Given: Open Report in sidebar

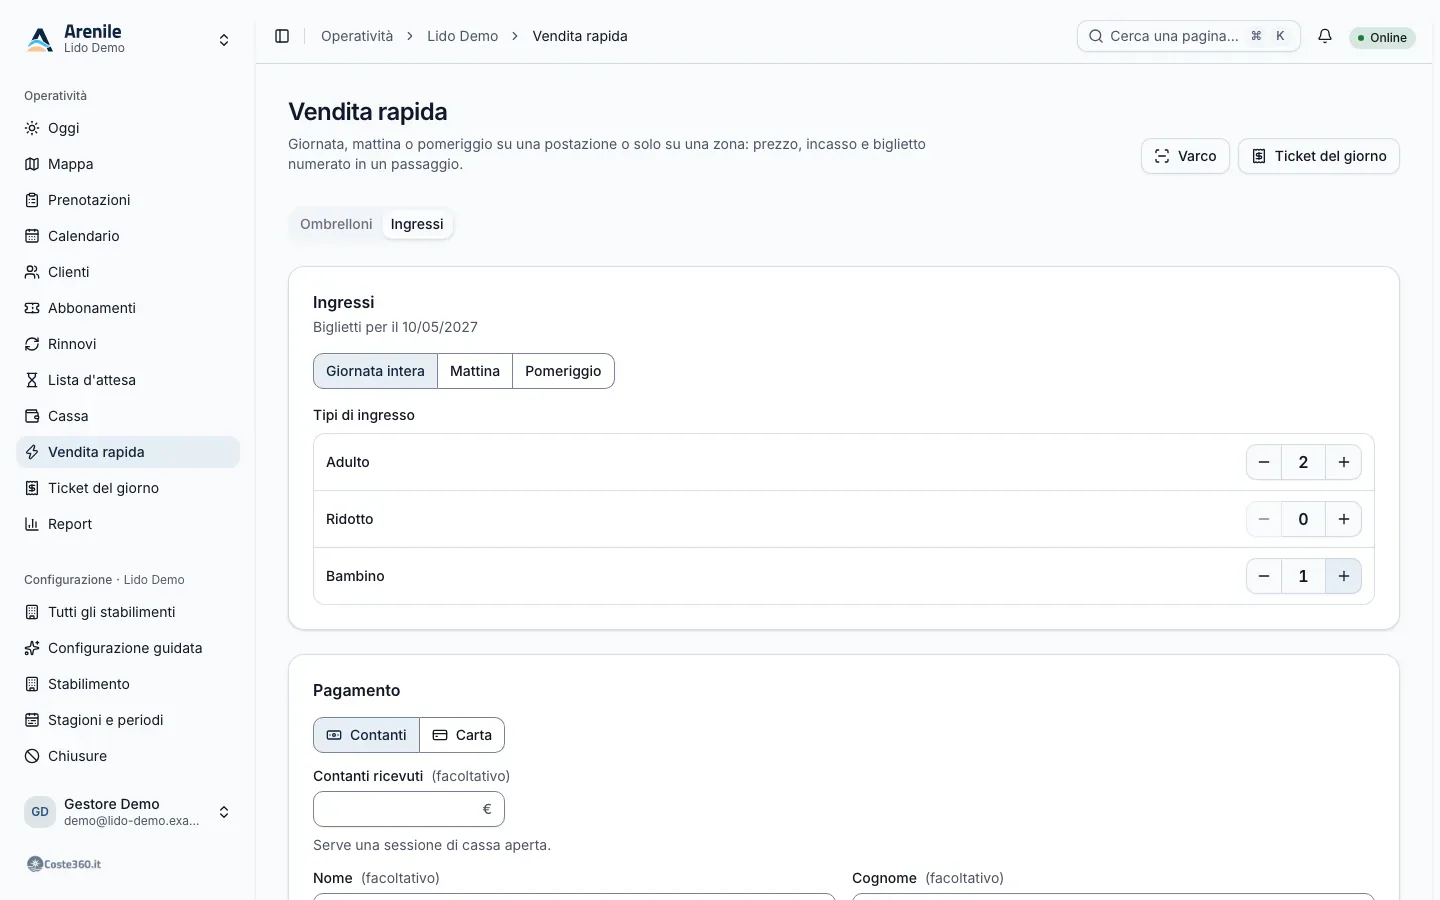Looking at the screenshot, I should click(128, 524).
